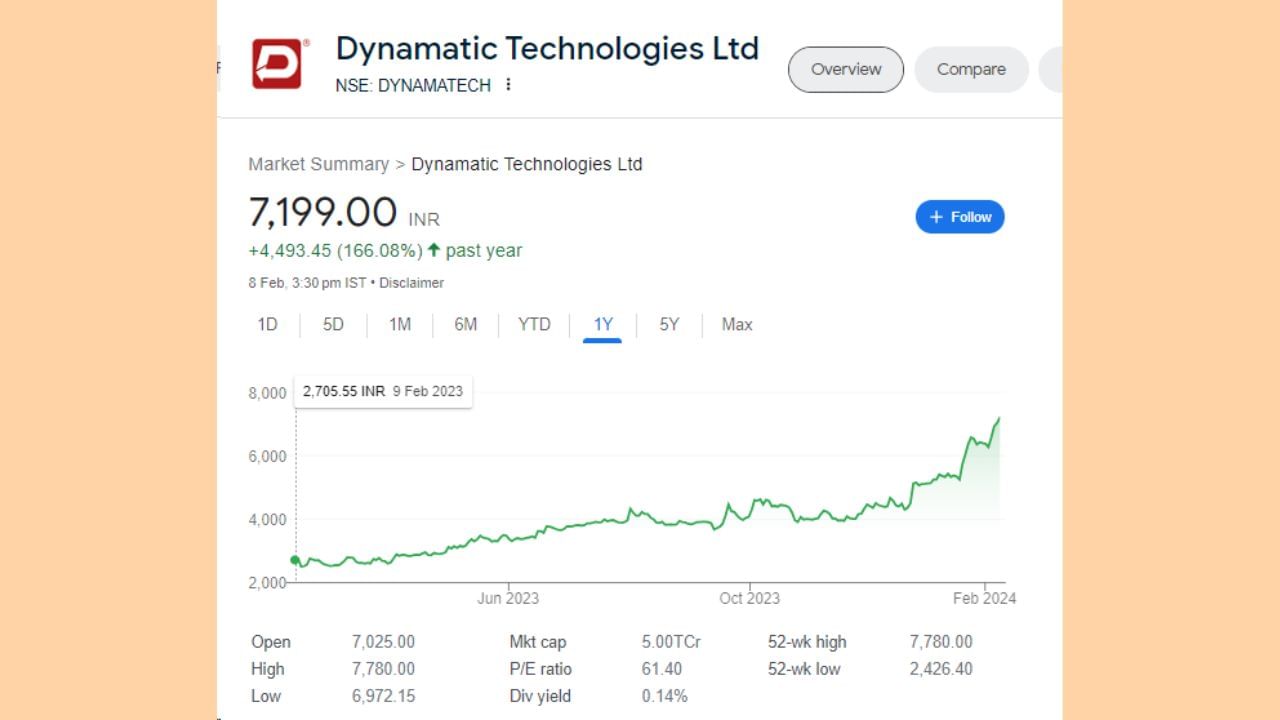Viewport: 1280px width, 720px height.
Task: Click the 2,705.55 INR chart tooltip
Action: (x=383, y=391)
